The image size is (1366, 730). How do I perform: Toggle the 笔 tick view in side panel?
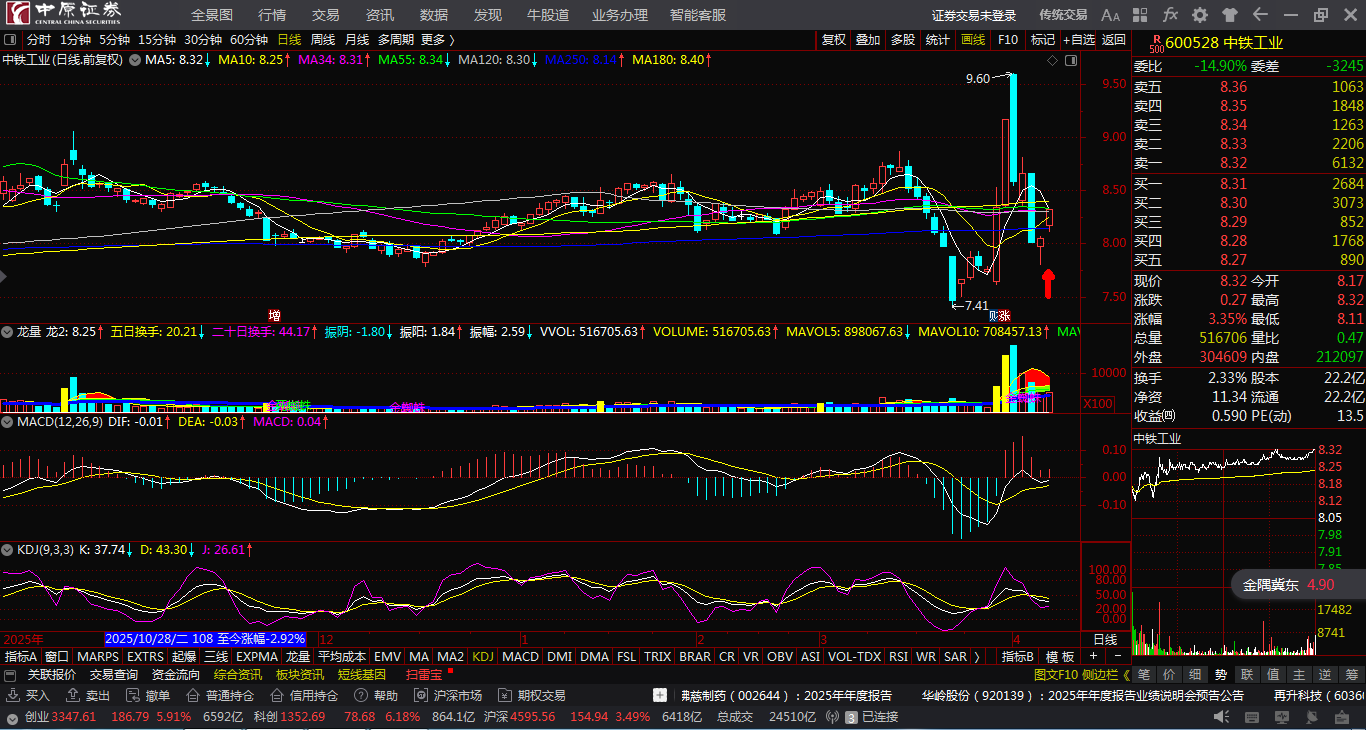[x=1143, y=674]
